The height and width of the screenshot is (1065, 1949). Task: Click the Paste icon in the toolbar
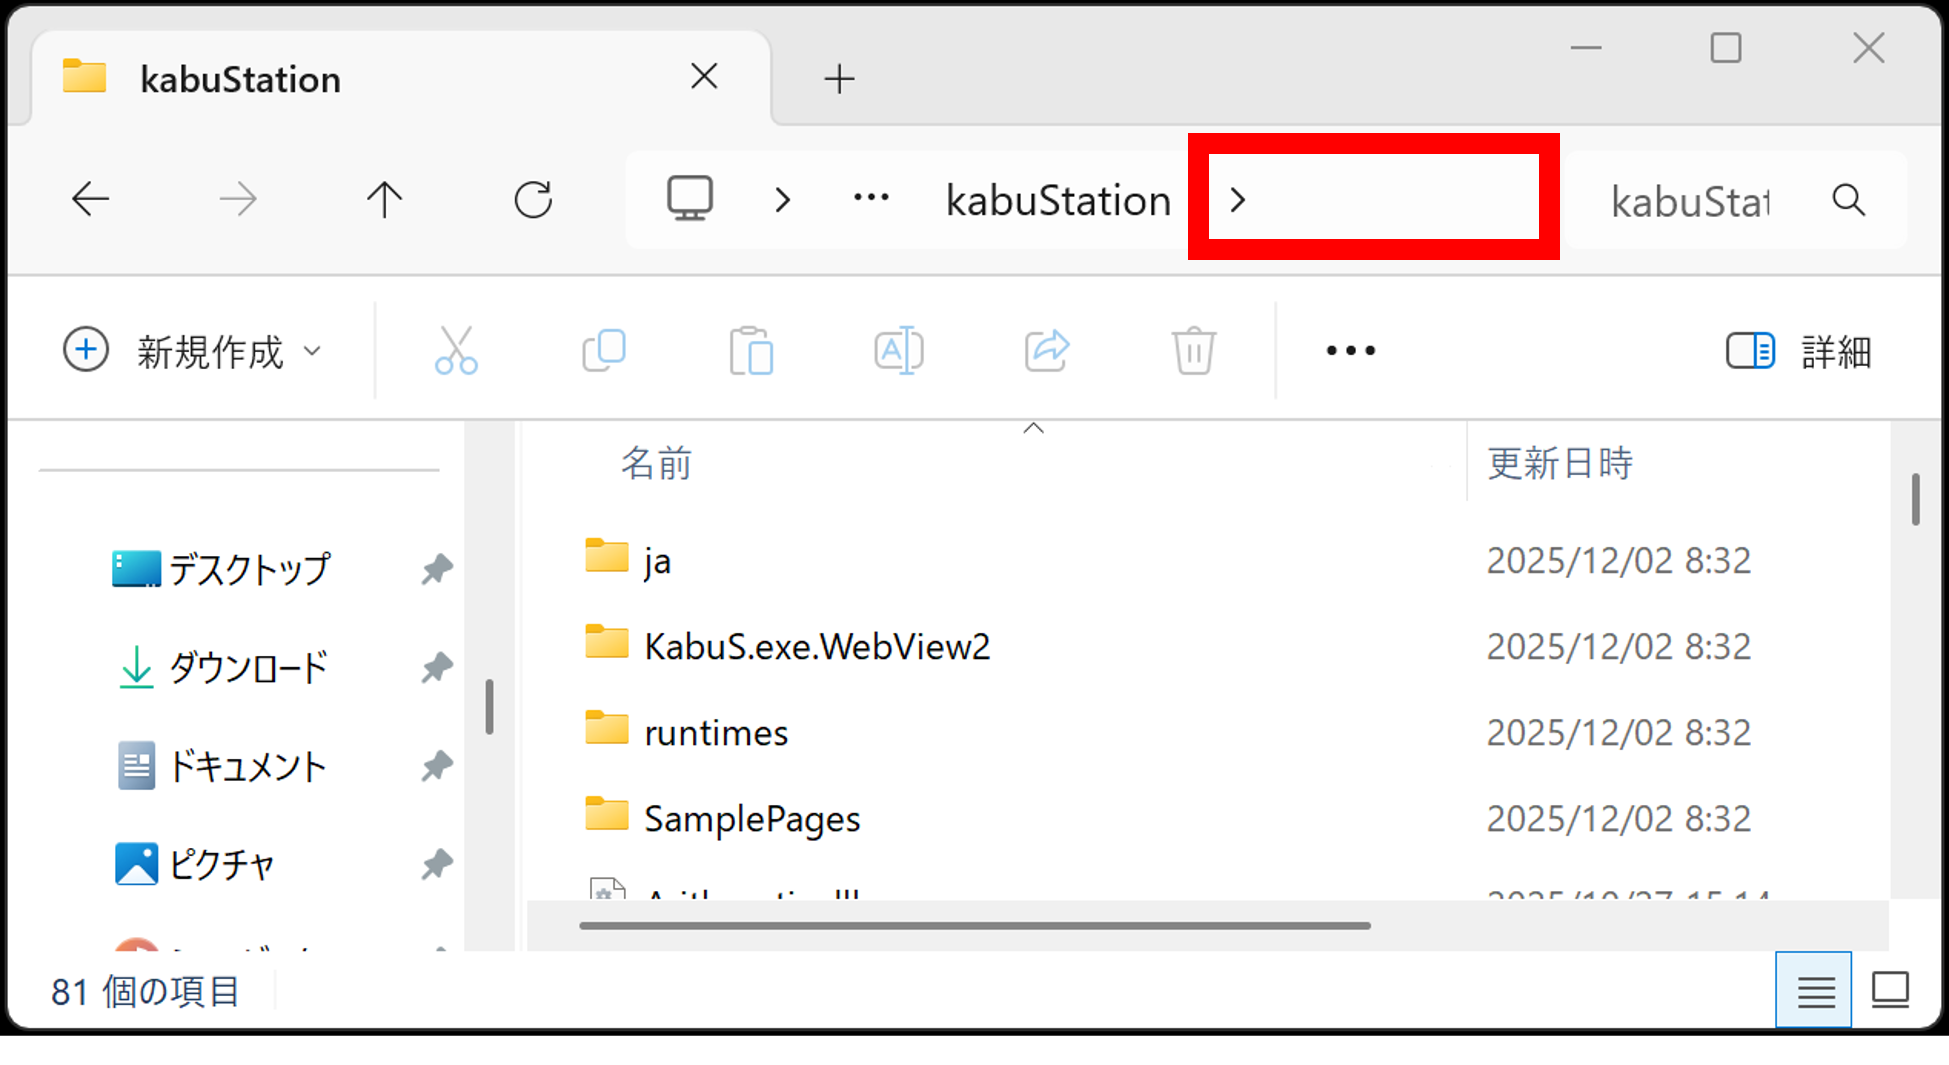(751, 350)
